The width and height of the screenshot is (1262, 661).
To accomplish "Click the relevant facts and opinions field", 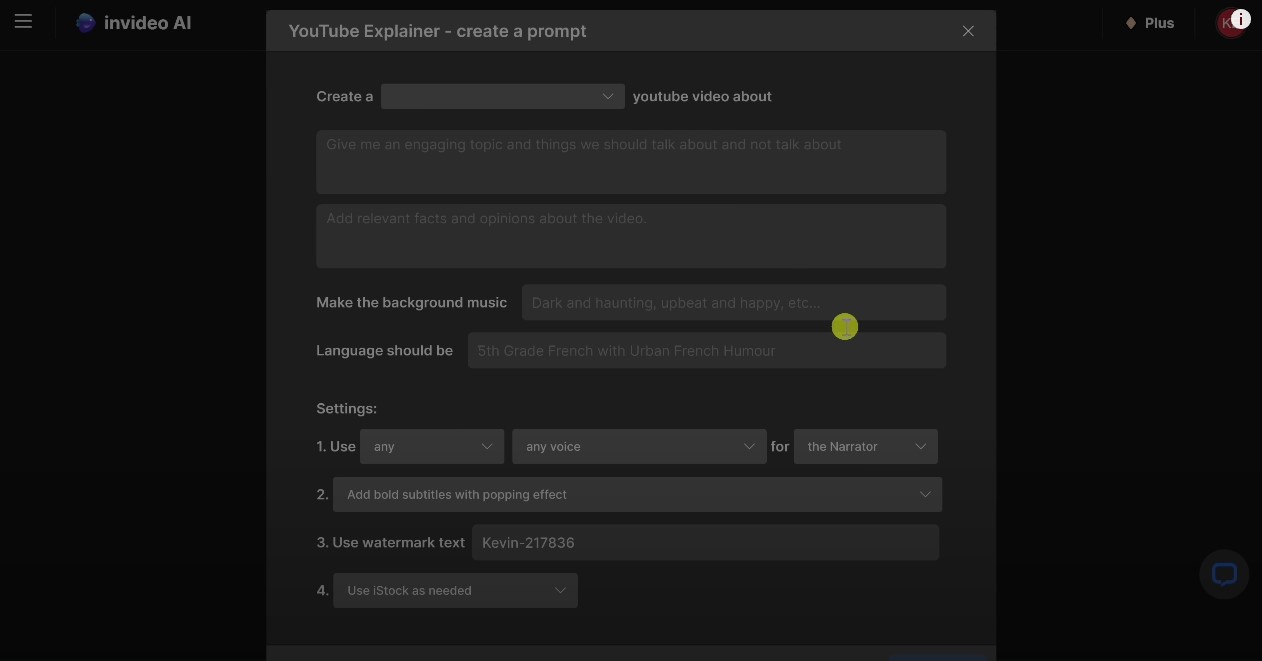I will tap(631, 235).
